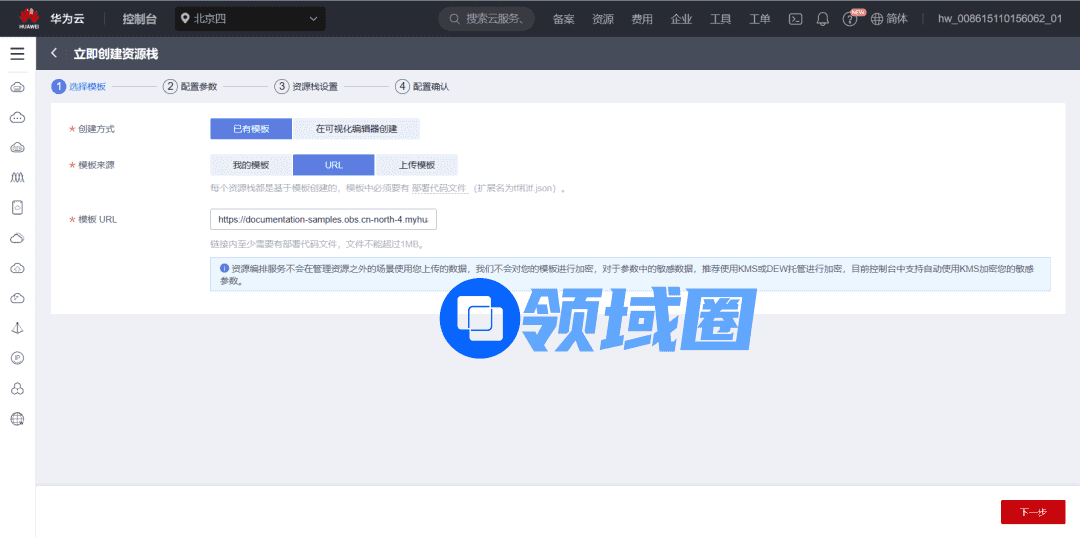Image resolution: width=1080 pixels, height=538 pixels.
Task: Open the 费用 menu in top bar
Action: point(642,19)
